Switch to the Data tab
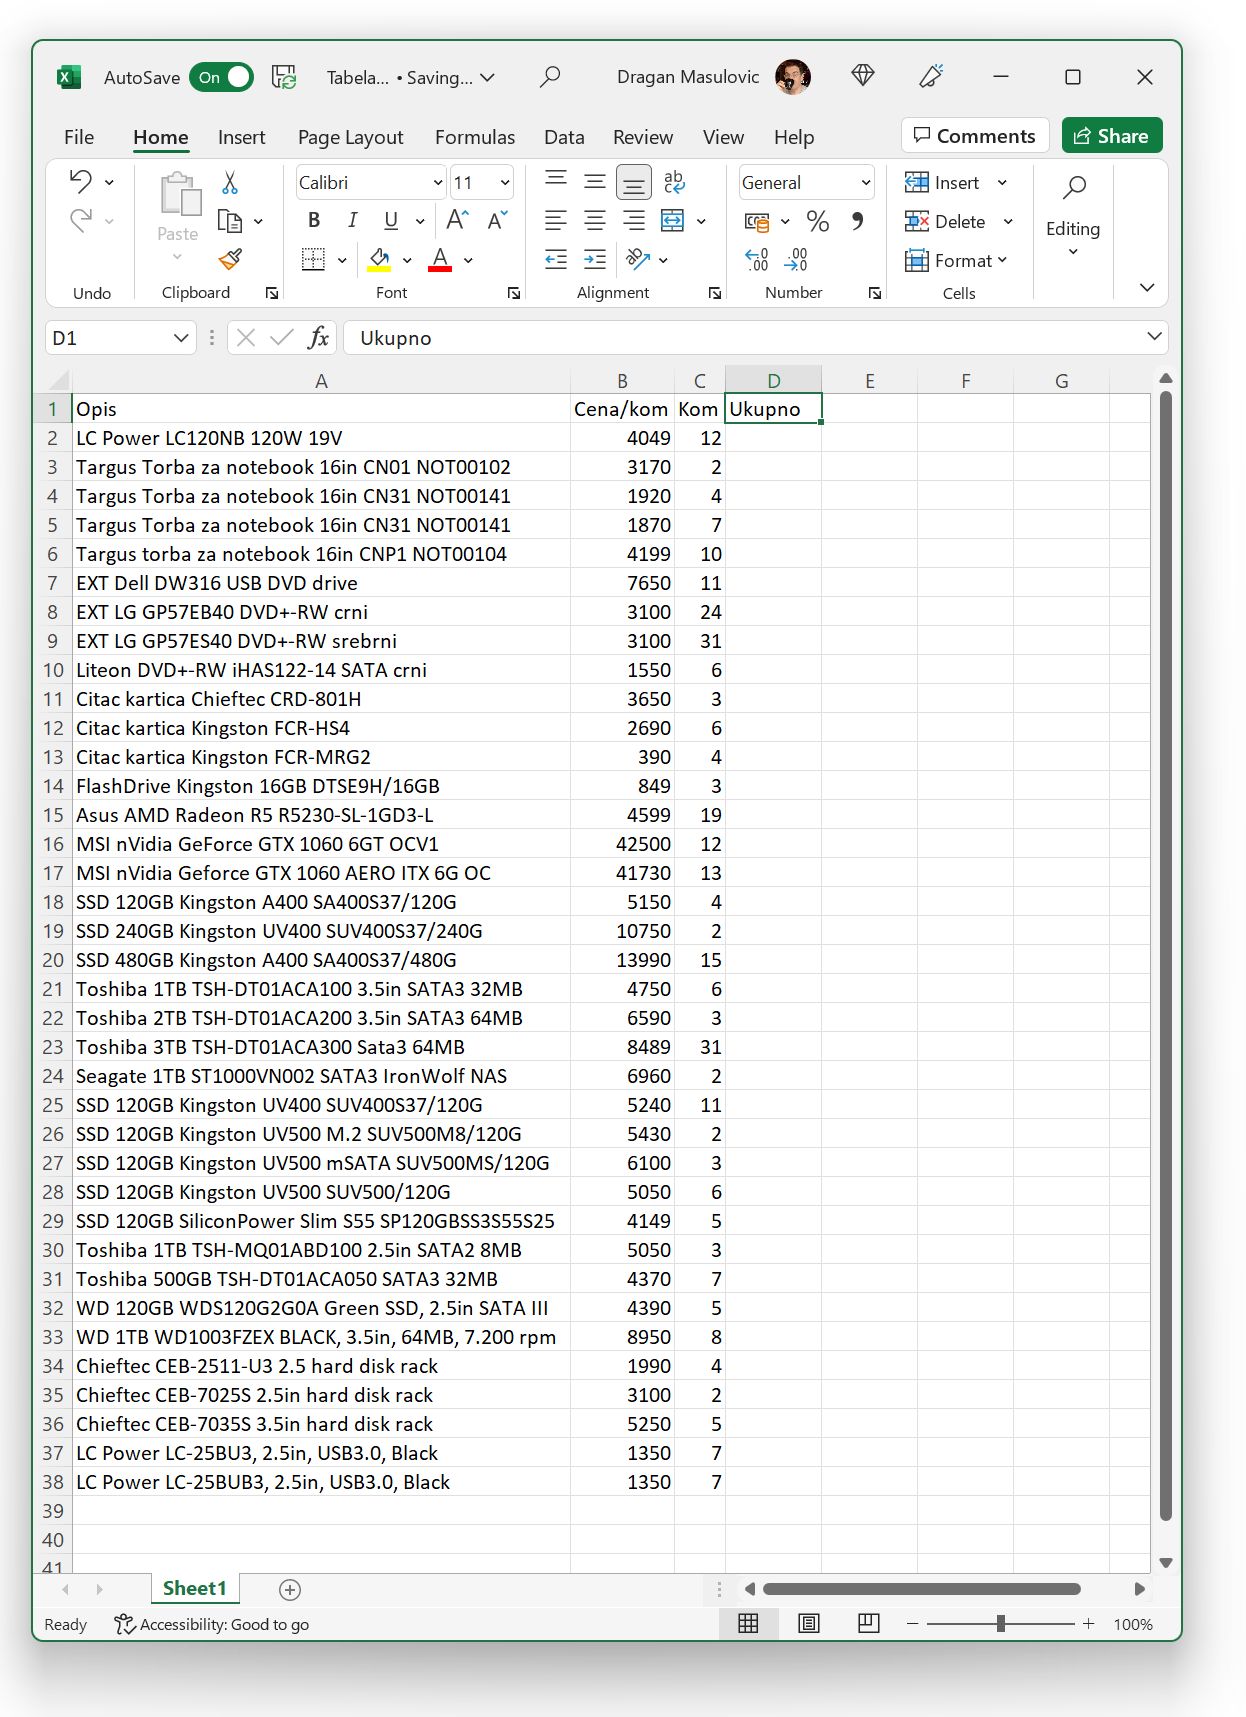Viewport: 1246px width, 1717px height. [x=564, y=137]
